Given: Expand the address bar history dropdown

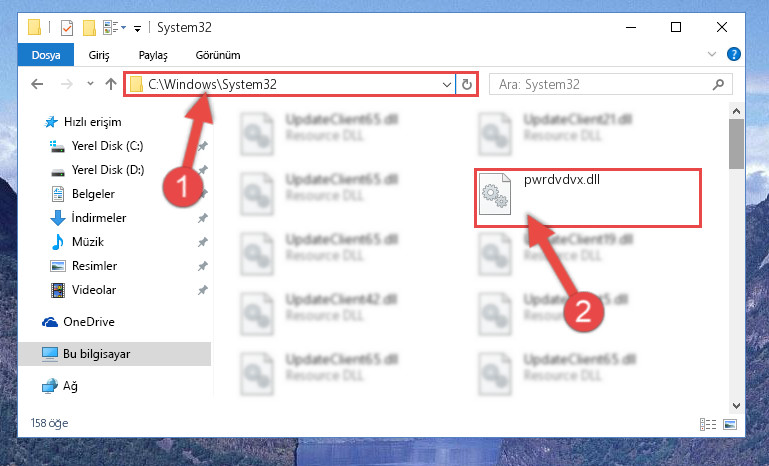Looking at the screenshot, I should pos(446,84).
